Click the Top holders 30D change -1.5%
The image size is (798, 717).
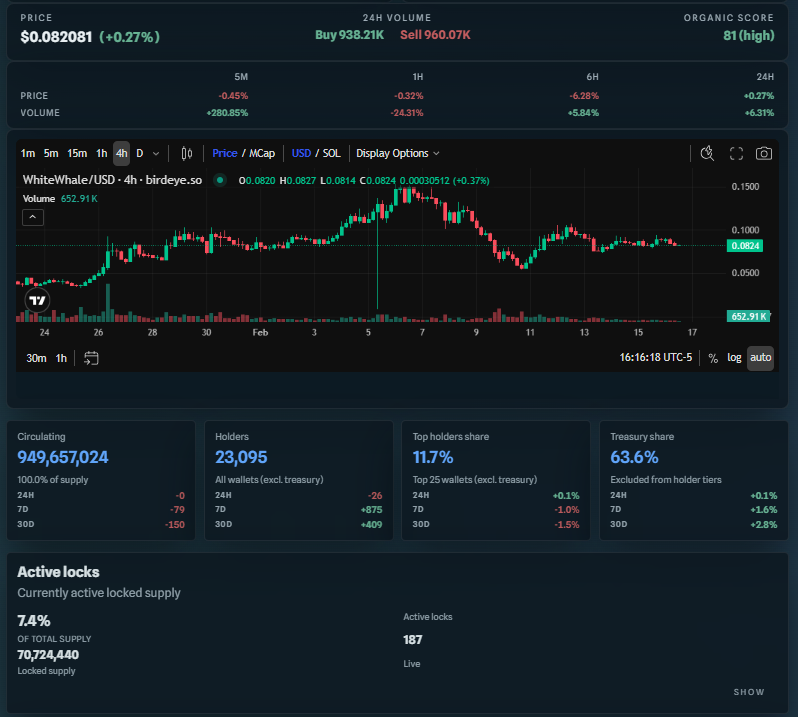[566, 525]
